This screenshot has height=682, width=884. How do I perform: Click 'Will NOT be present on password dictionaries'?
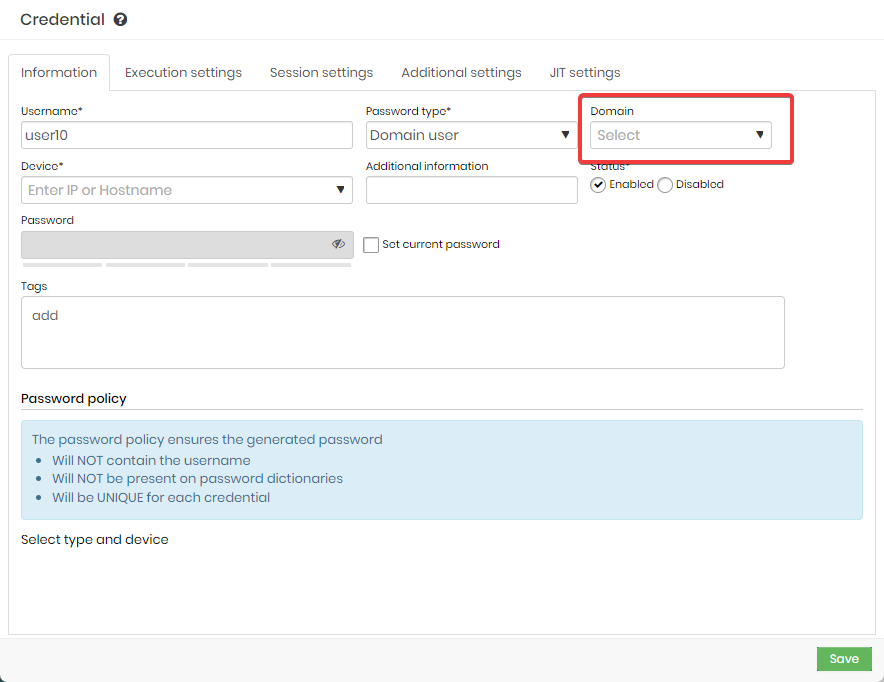(x=197, y=479)
